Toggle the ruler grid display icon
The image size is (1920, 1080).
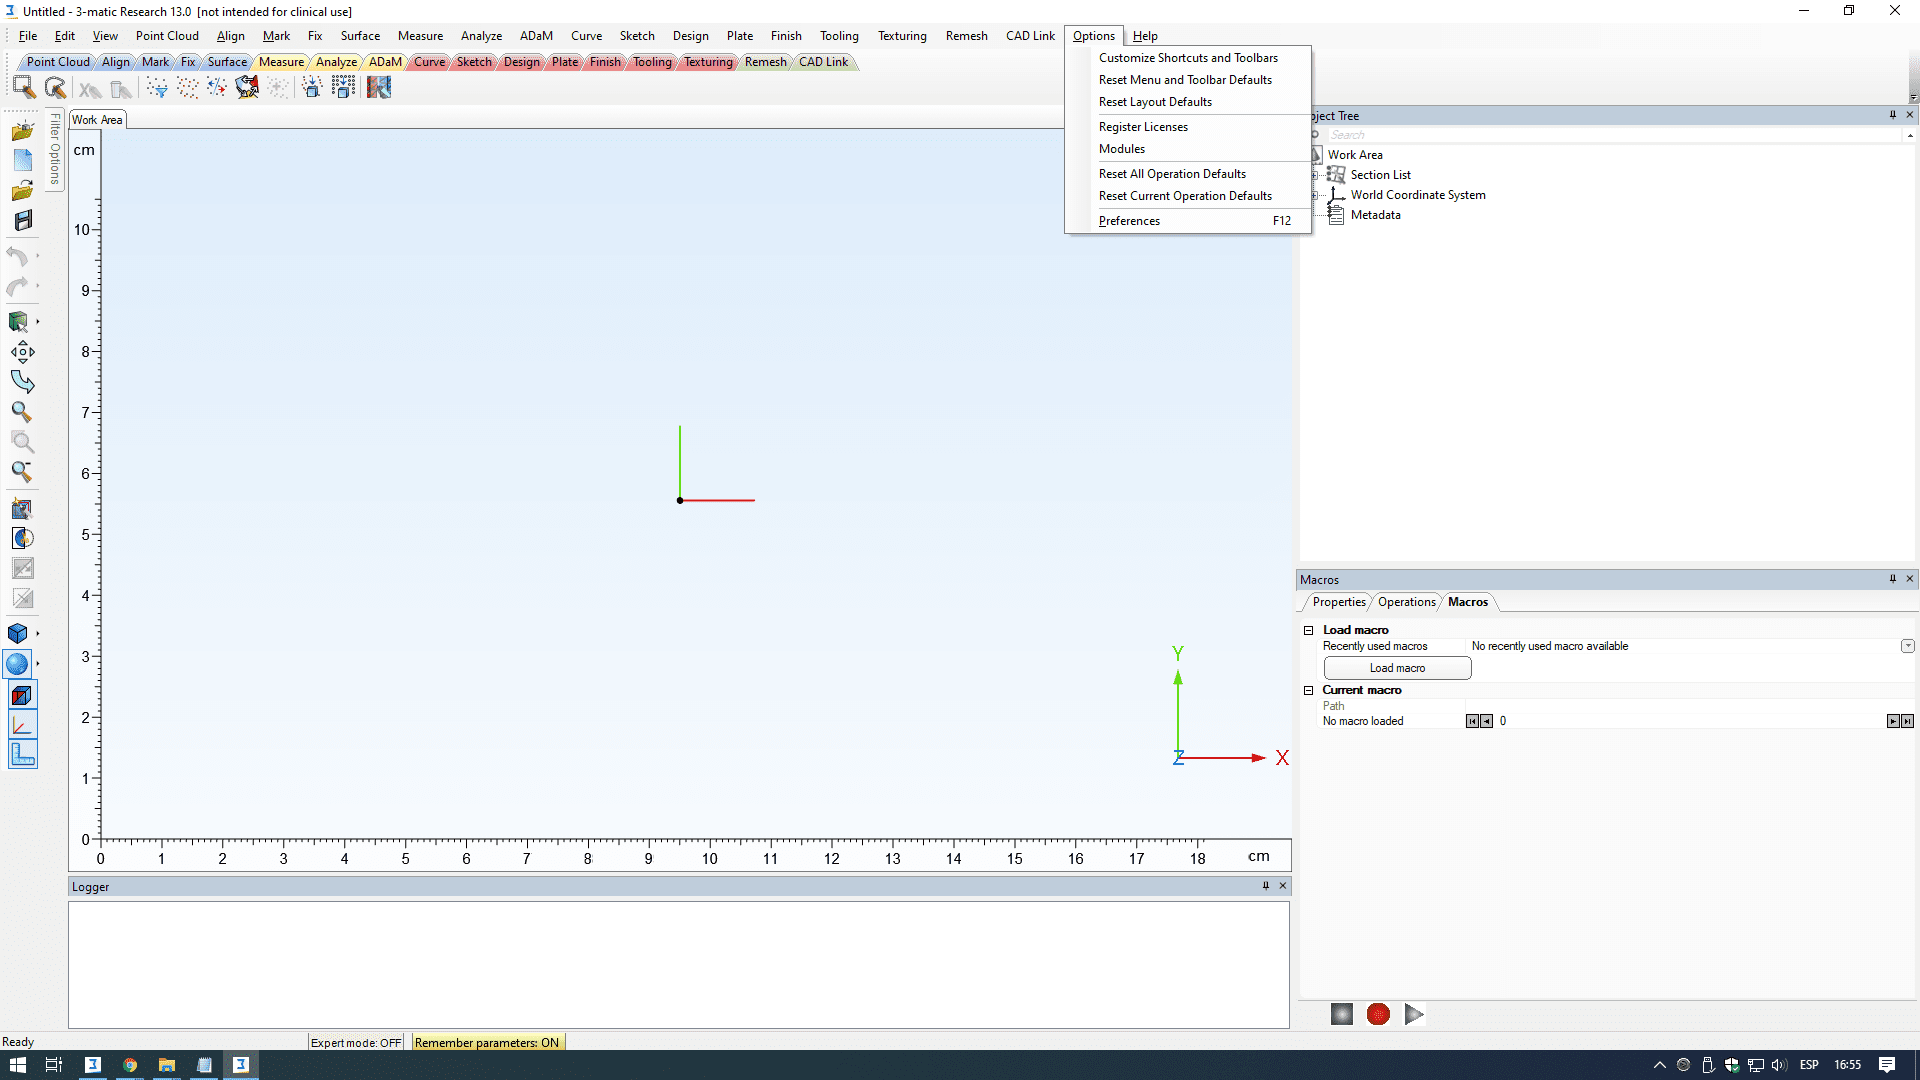point(22,755)
